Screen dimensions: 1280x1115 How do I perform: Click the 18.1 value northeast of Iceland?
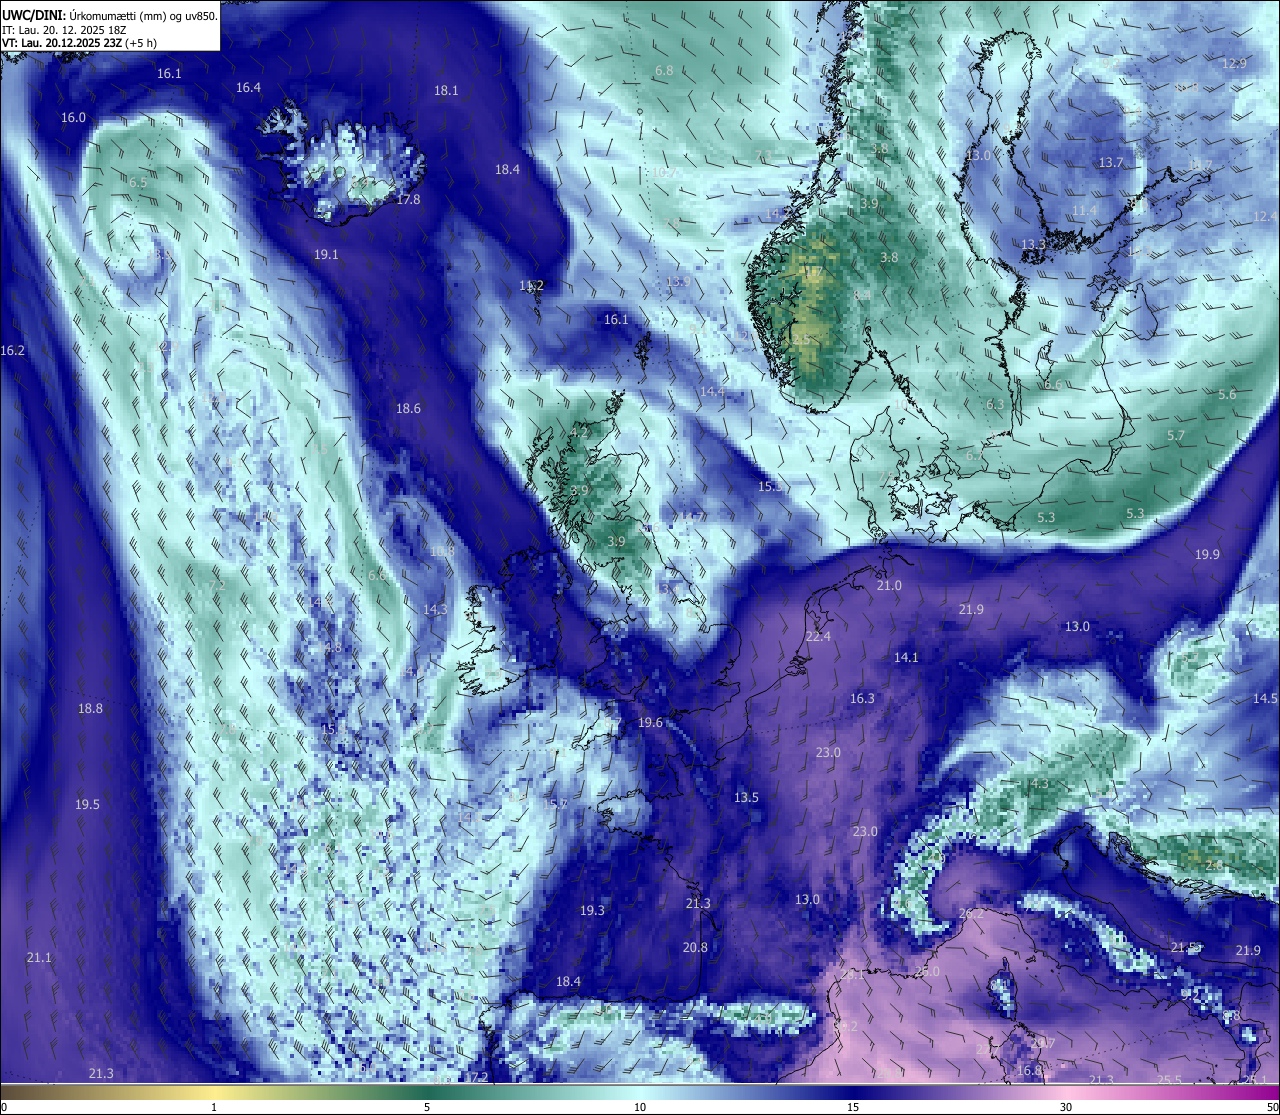446,91
